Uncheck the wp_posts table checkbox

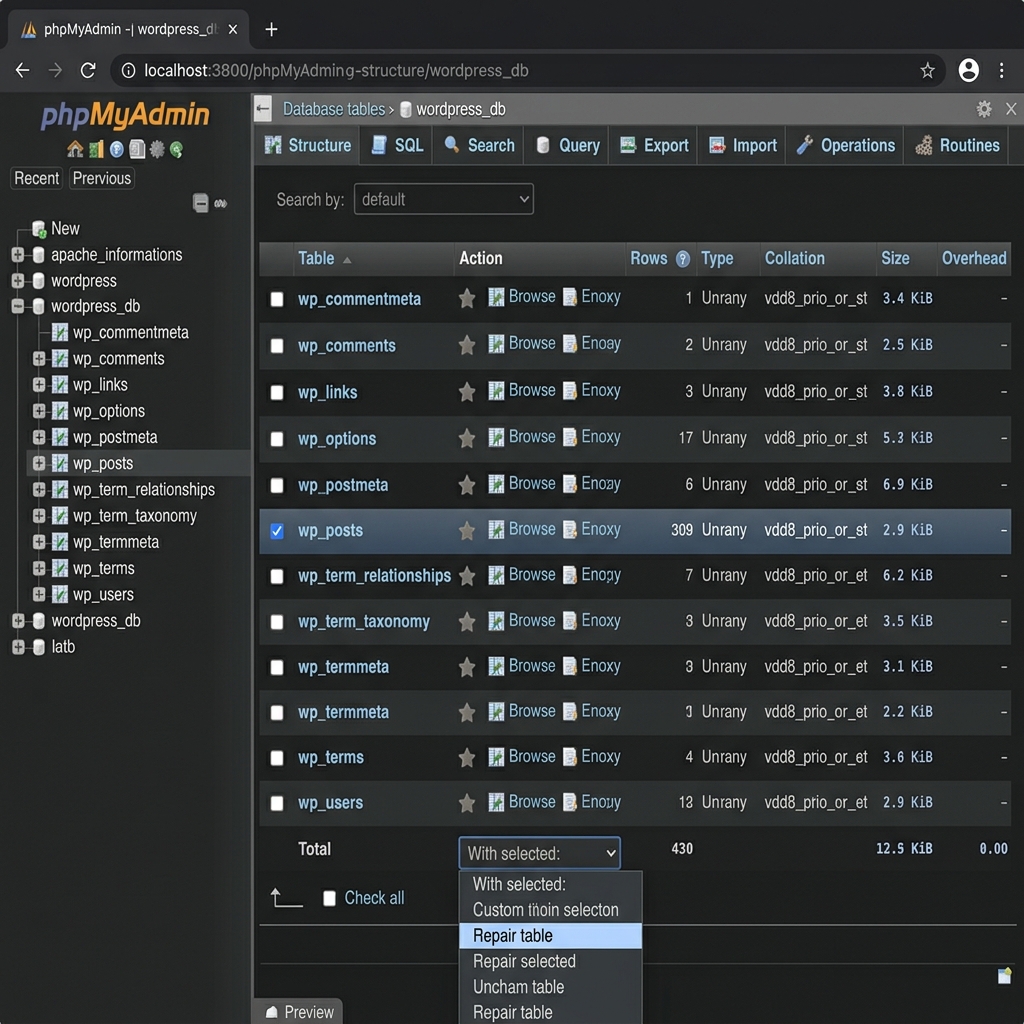pyautogui.click(x=277, y=531)
